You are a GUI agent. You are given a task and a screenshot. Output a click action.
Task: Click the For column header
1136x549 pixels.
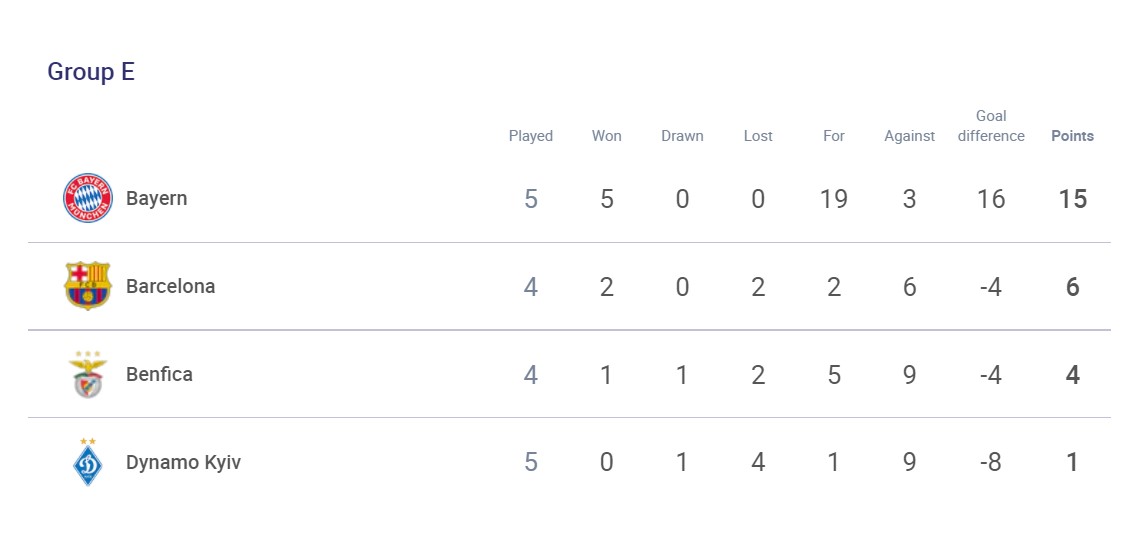[x=834, y=136]
